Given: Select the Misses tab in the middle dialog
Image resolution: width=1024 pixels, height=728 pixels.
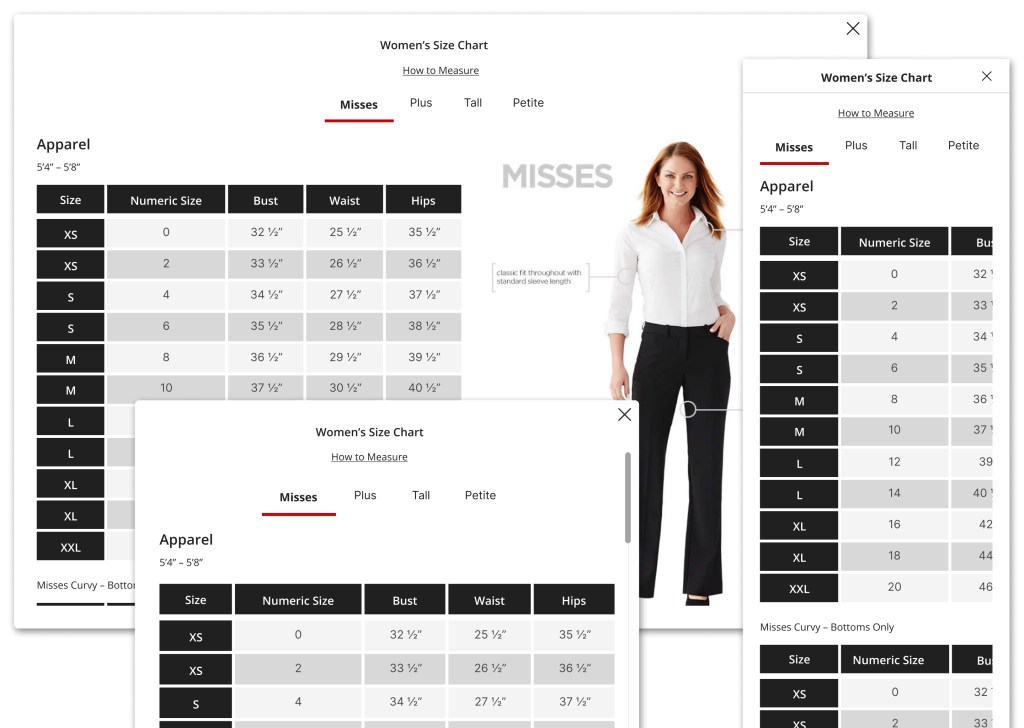Looking at the screenshot, I should pyautogui.click(x=298, y=495).
